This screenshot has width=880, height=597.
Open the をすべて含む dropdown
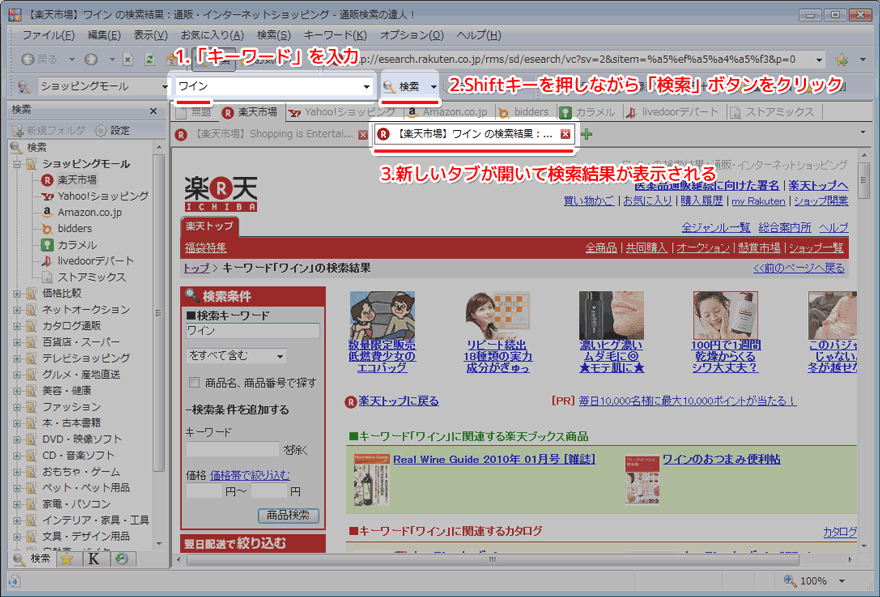point(236,356)
